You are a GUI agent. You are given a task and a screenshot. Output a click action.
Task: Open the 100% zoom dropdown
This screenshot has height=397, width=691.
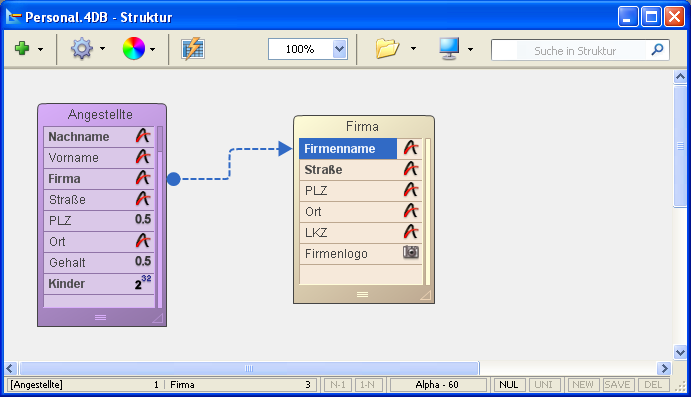(339, 49)
